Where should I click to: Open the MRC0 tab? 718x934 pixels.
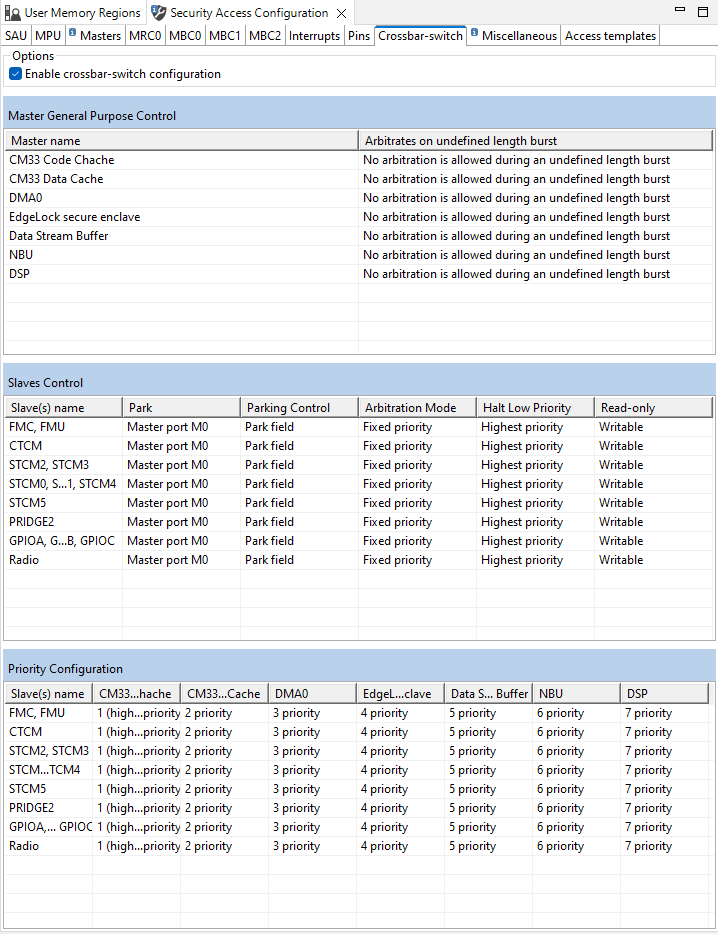(145, 36)
